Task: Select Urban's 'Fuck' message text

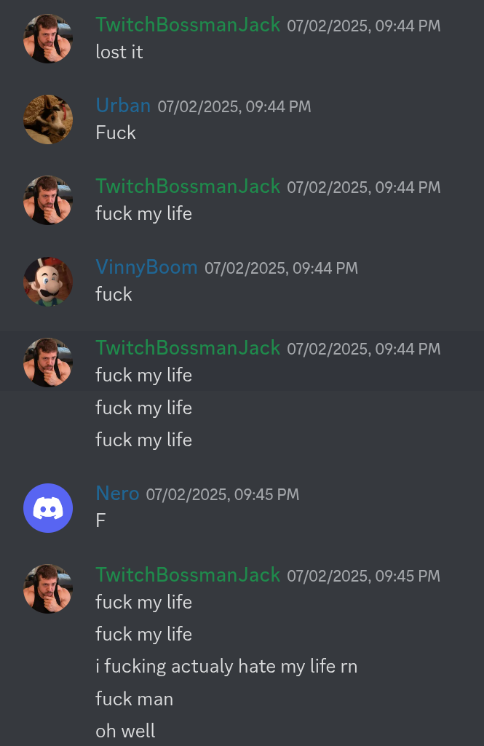Action: click(116, 133)
